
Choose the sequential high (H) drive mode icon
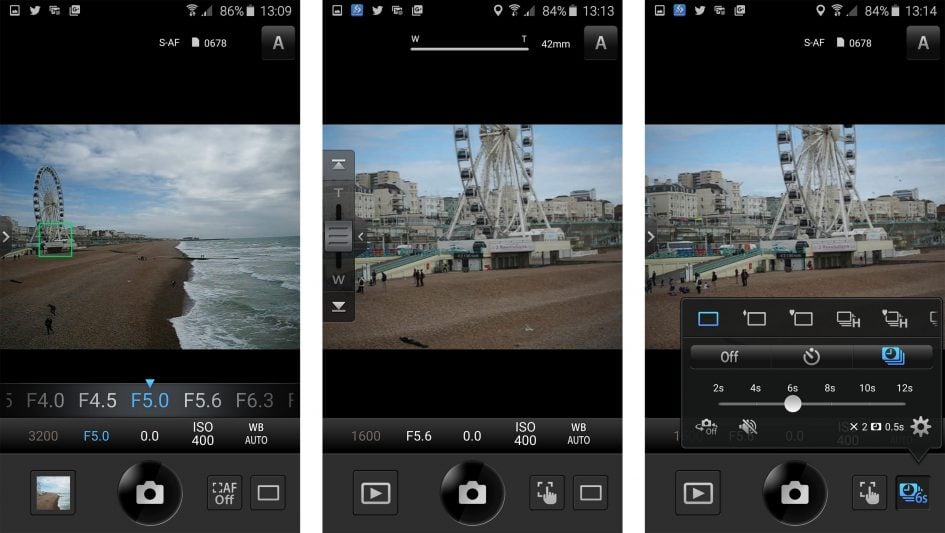click(848, 319)
